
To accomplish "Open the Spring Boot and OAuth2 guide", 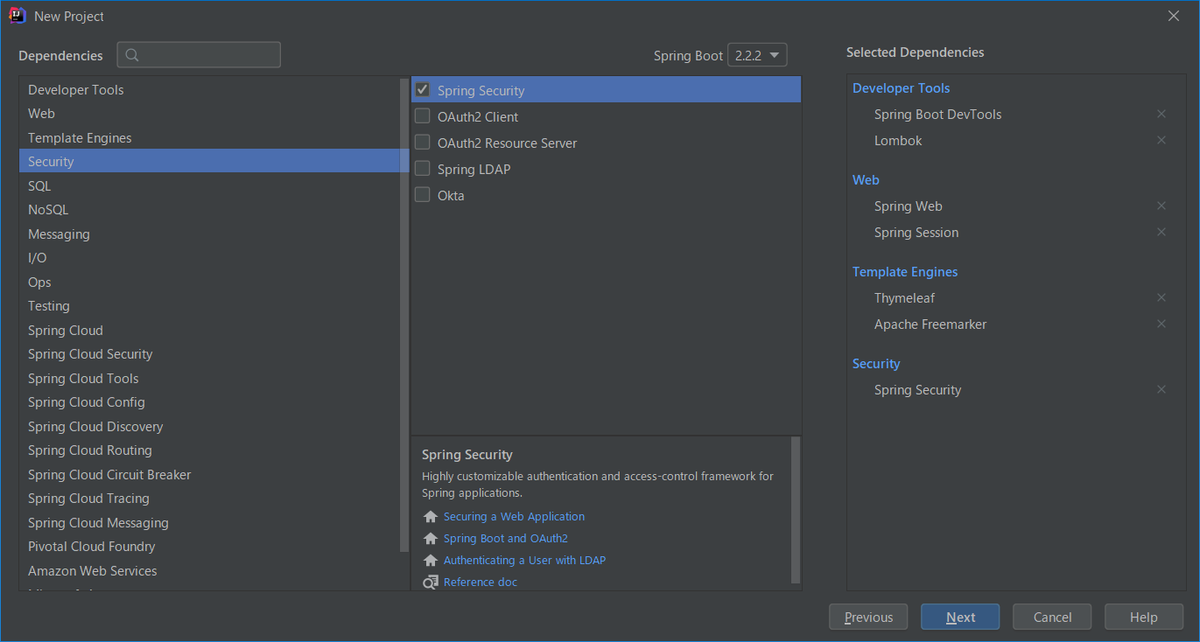I will [x=505, y=539].
